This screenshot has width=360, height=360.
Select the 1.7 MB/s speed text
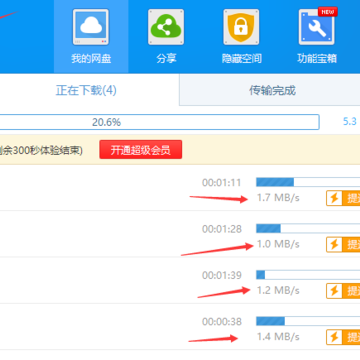(x=278, y=198)
